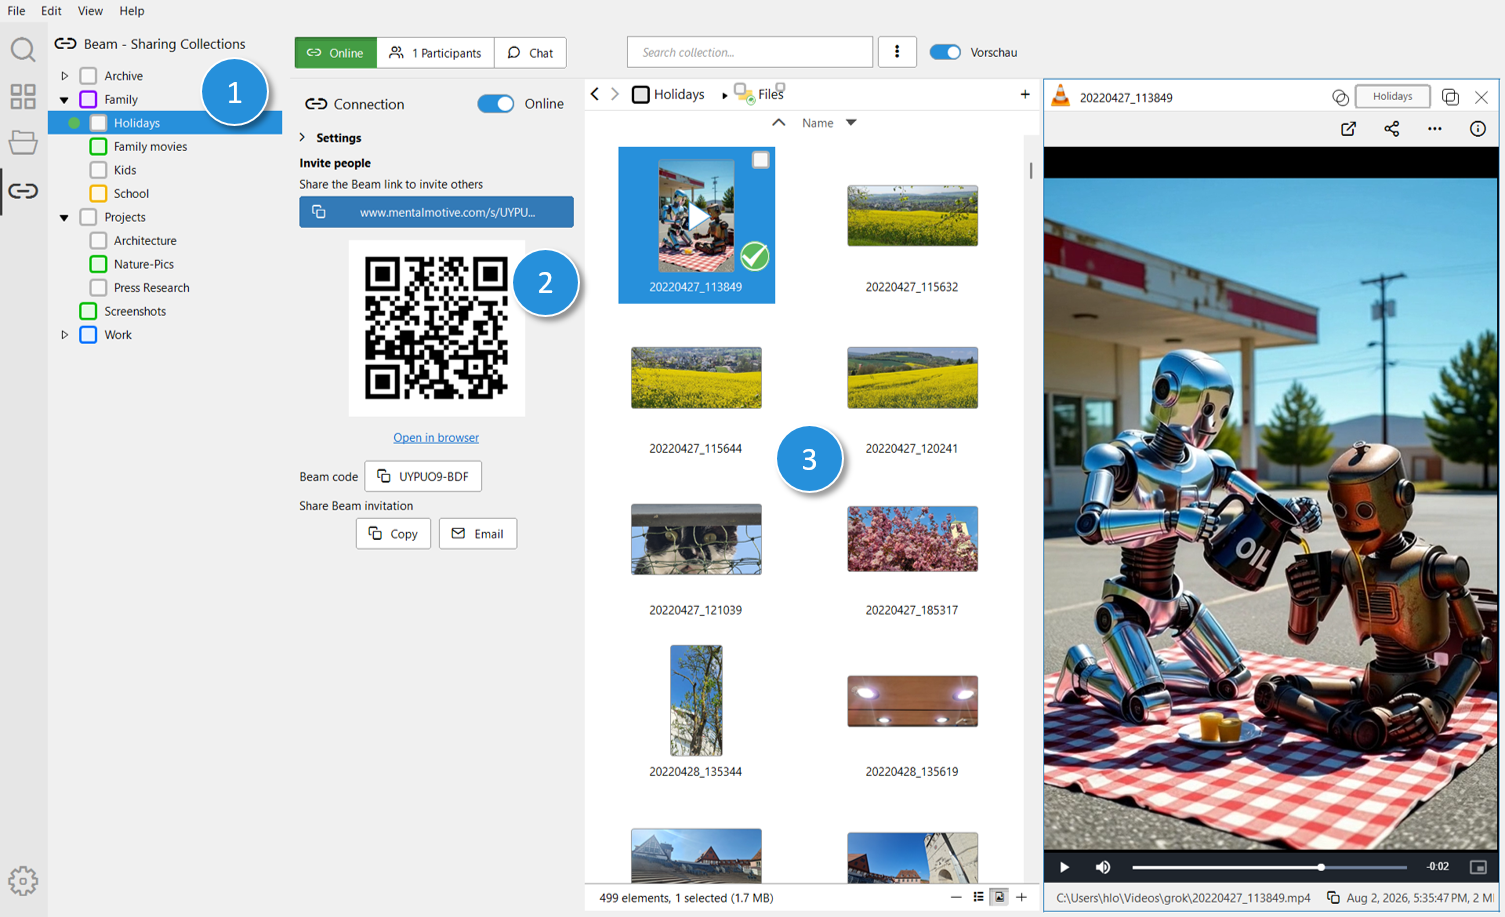Image resolution: width=1505 pixels, height=917 pixels.
Task: Copy the Beam code UYPUO9-BDF
Action: click(423, 476)
